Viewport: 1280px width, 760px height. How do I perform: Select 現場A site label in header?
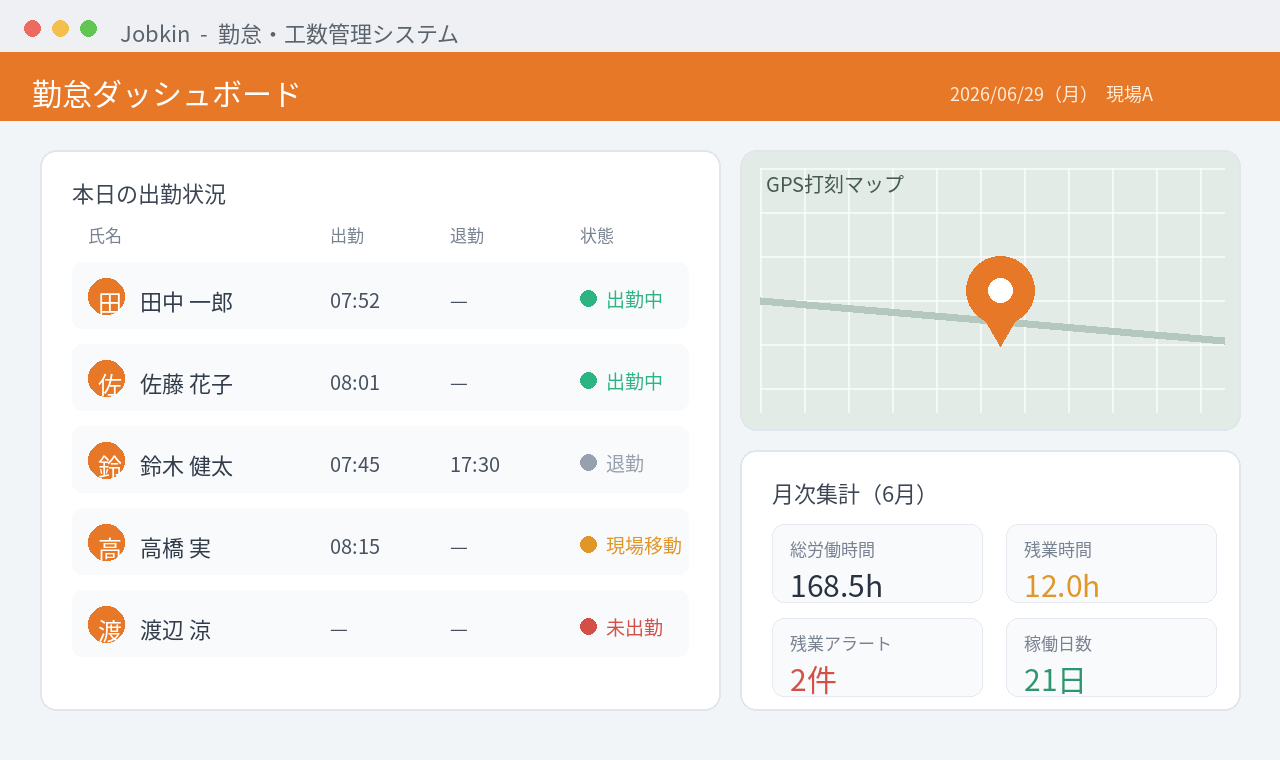tap(1129, 94)
